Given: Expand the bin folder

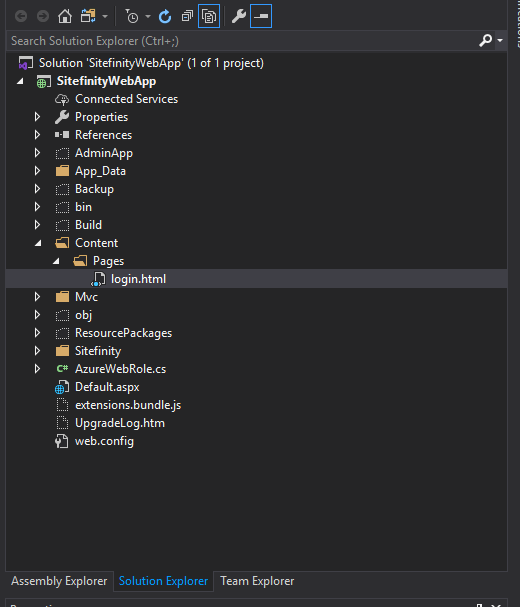Looking at the screenshot, I should (x=37, y=207).
